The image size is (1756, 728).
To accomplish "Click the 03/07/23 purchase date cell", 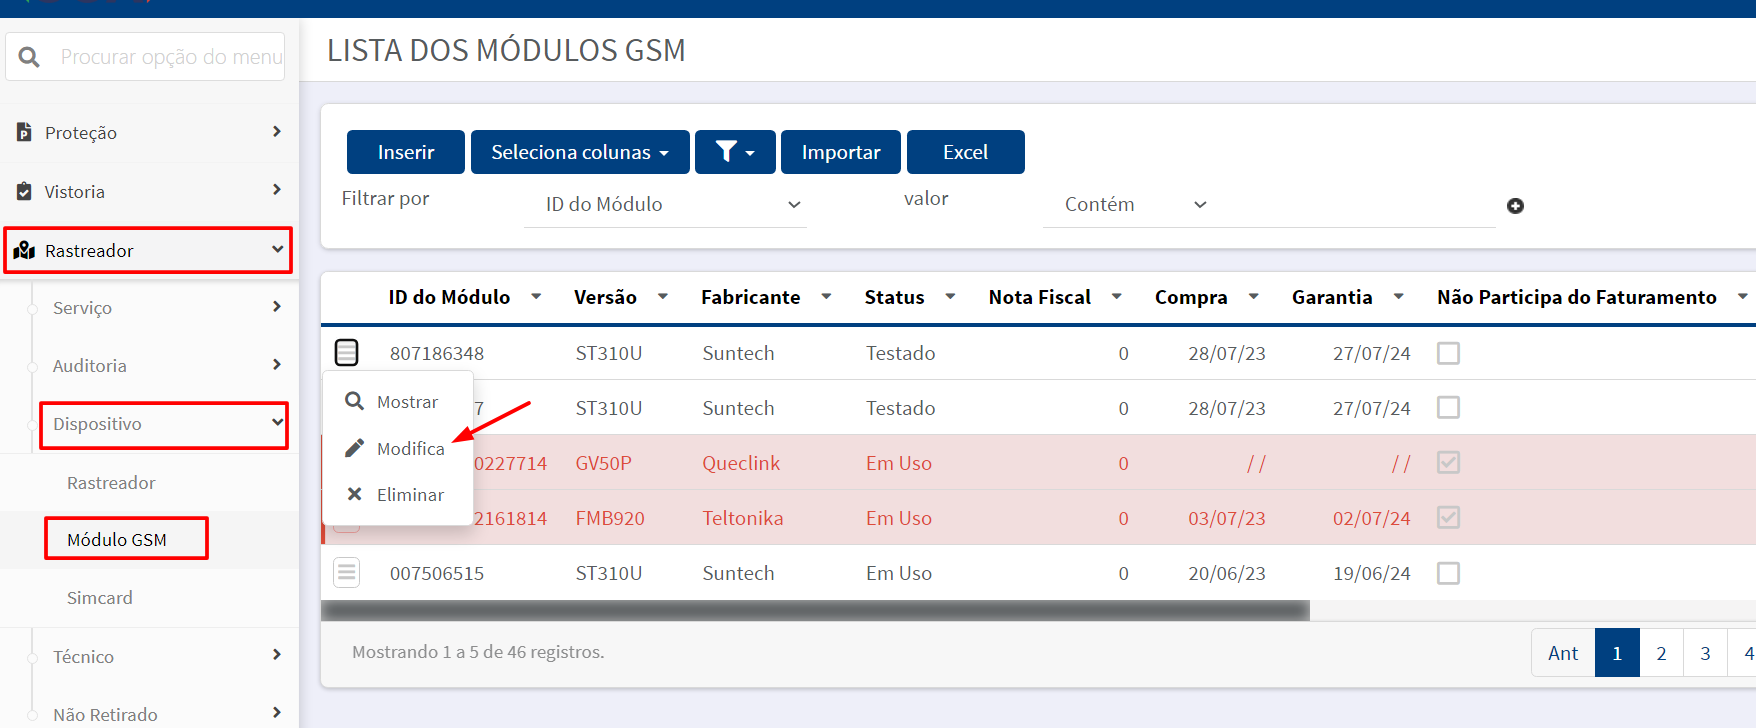I will (x=1227, y=518).
